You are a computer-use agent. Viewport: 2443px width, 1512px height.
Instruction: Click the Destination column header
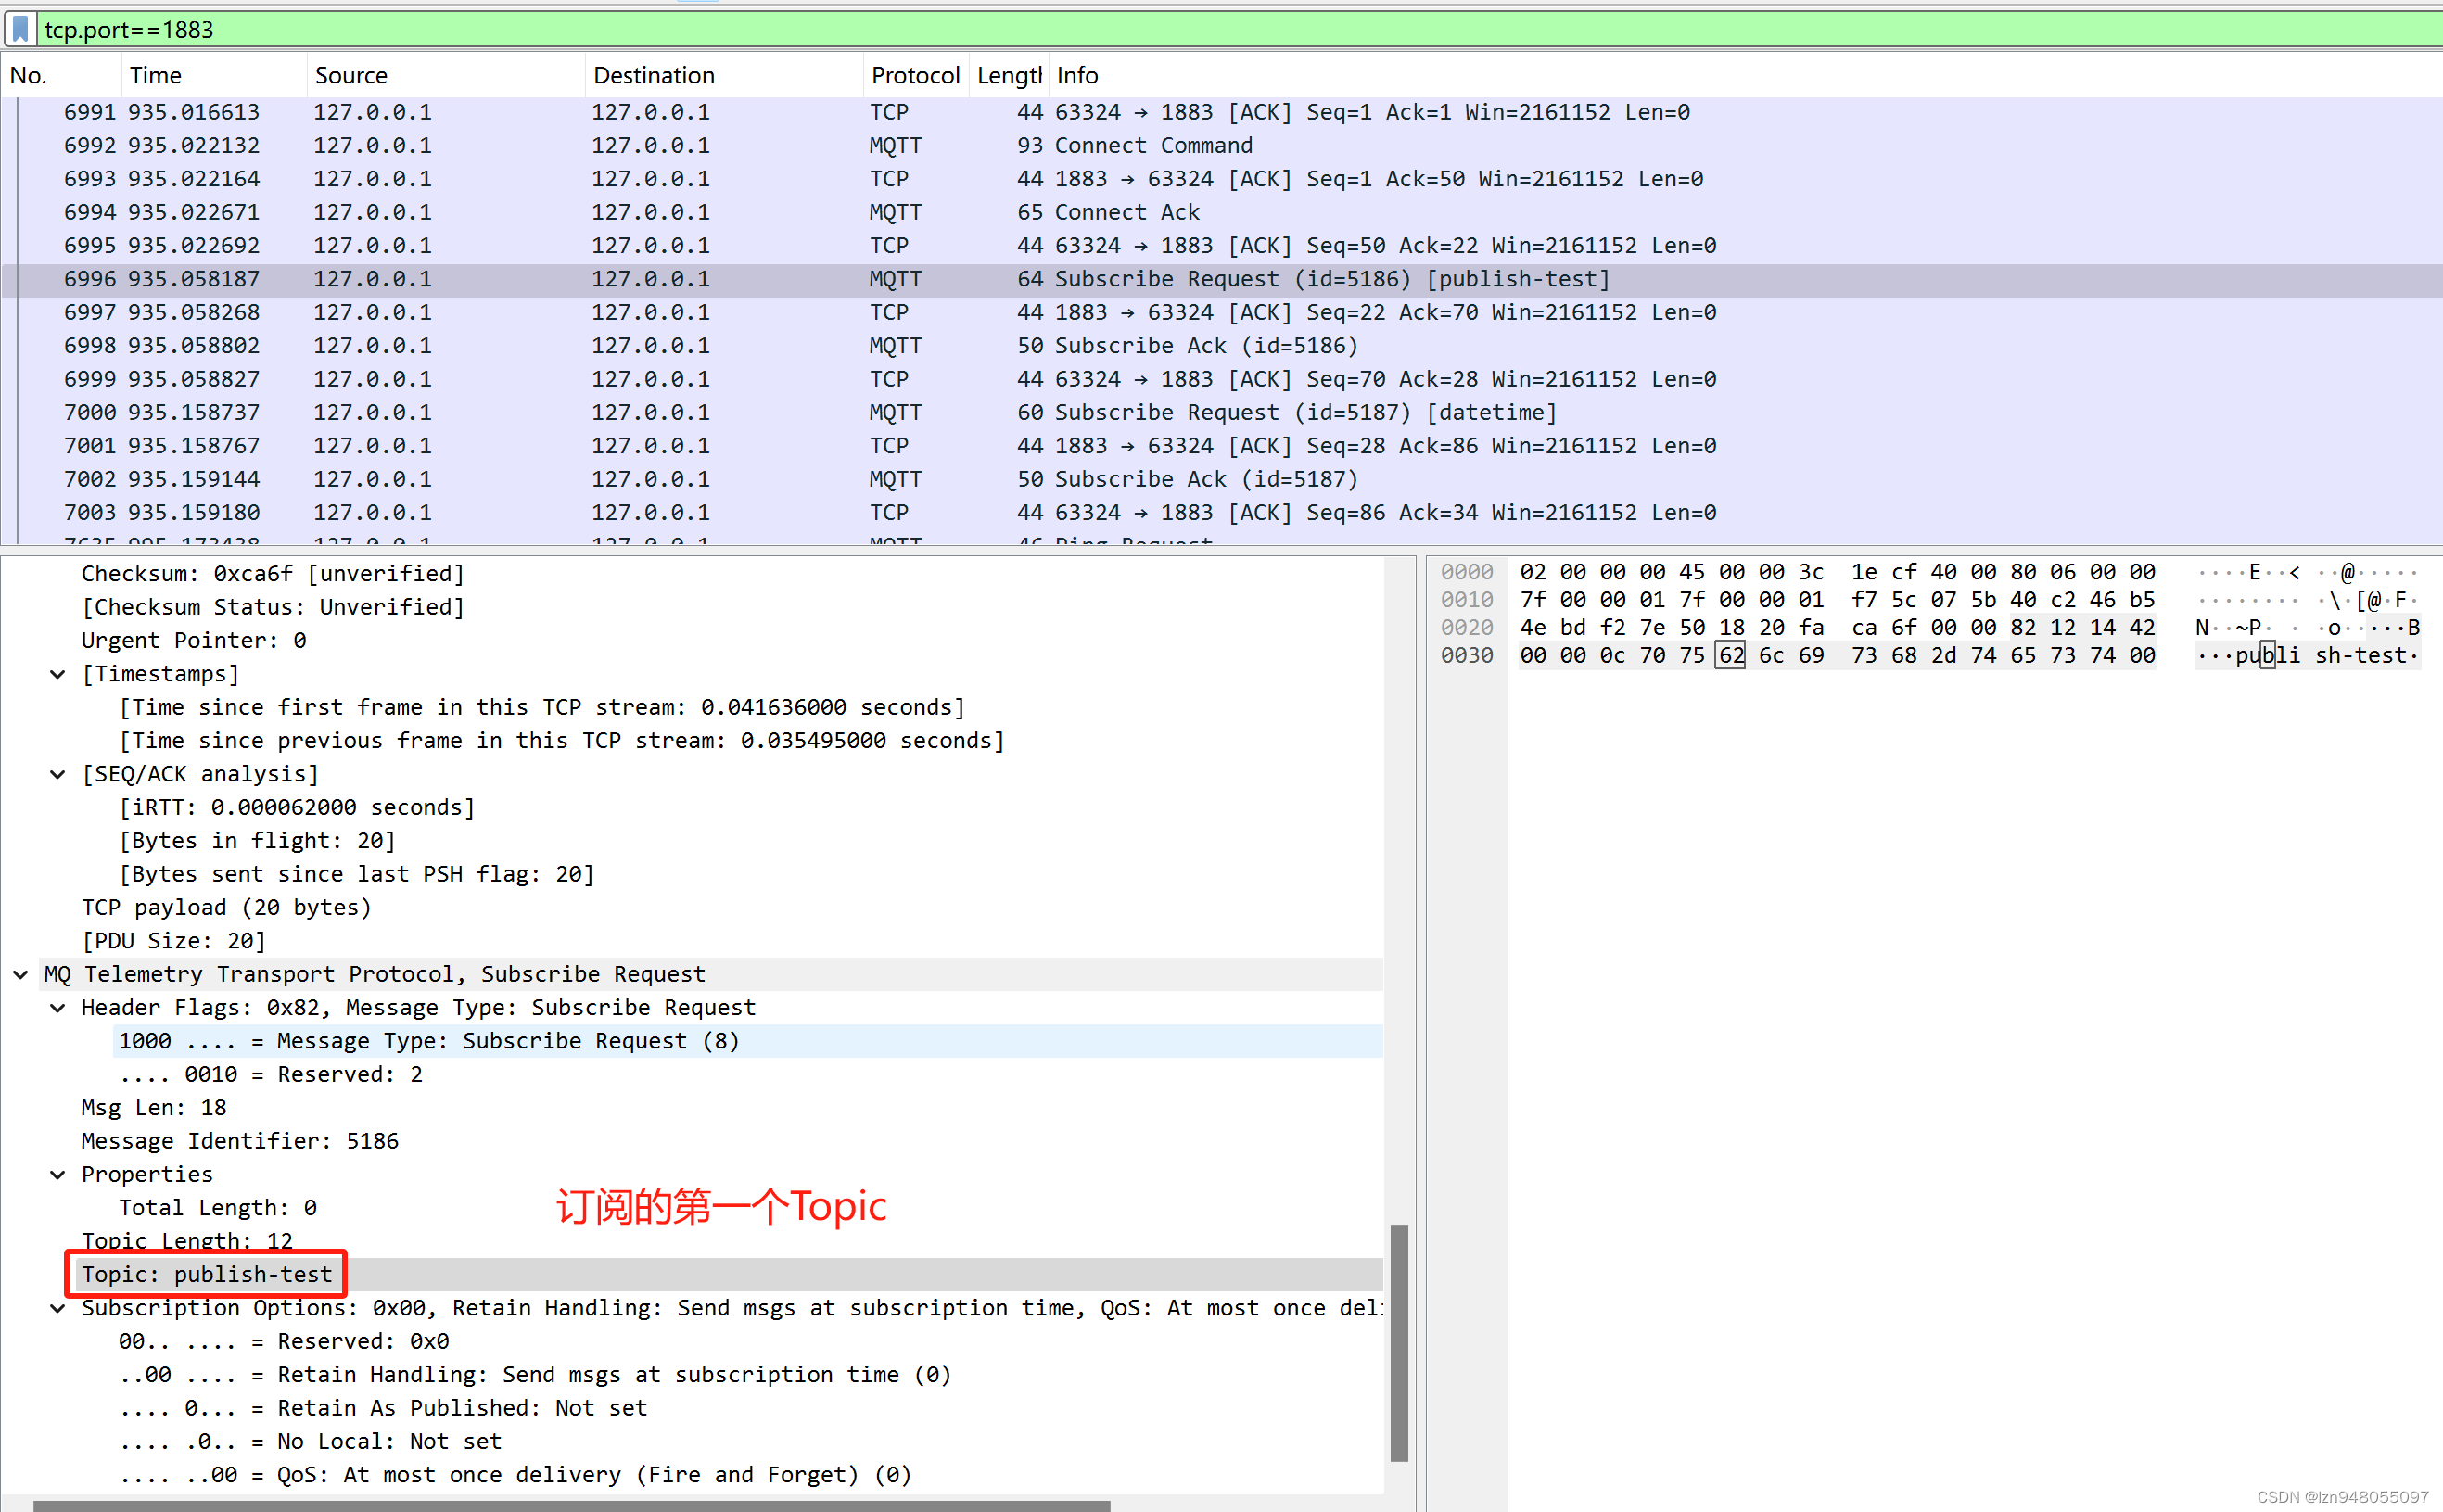[x=653, y=76]
